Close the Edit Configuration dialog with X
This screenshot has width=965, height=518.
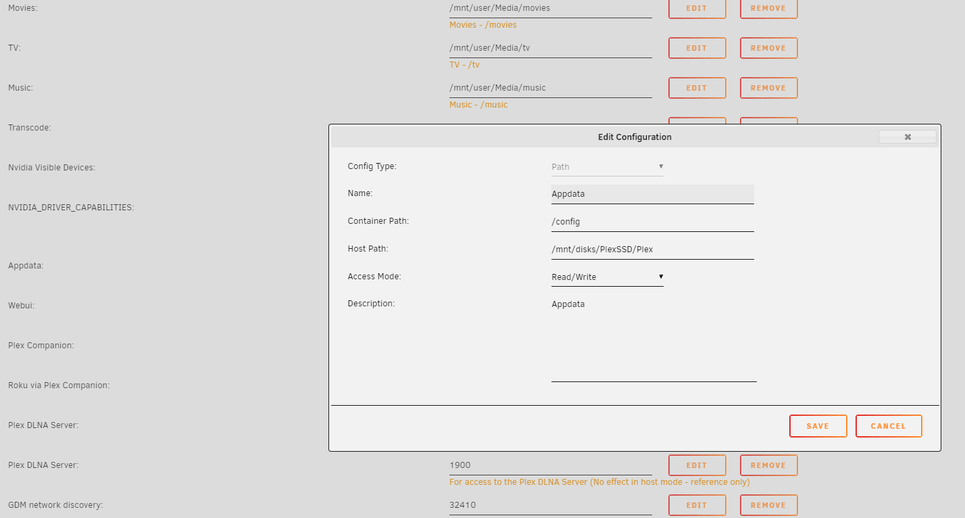(907, 137)
